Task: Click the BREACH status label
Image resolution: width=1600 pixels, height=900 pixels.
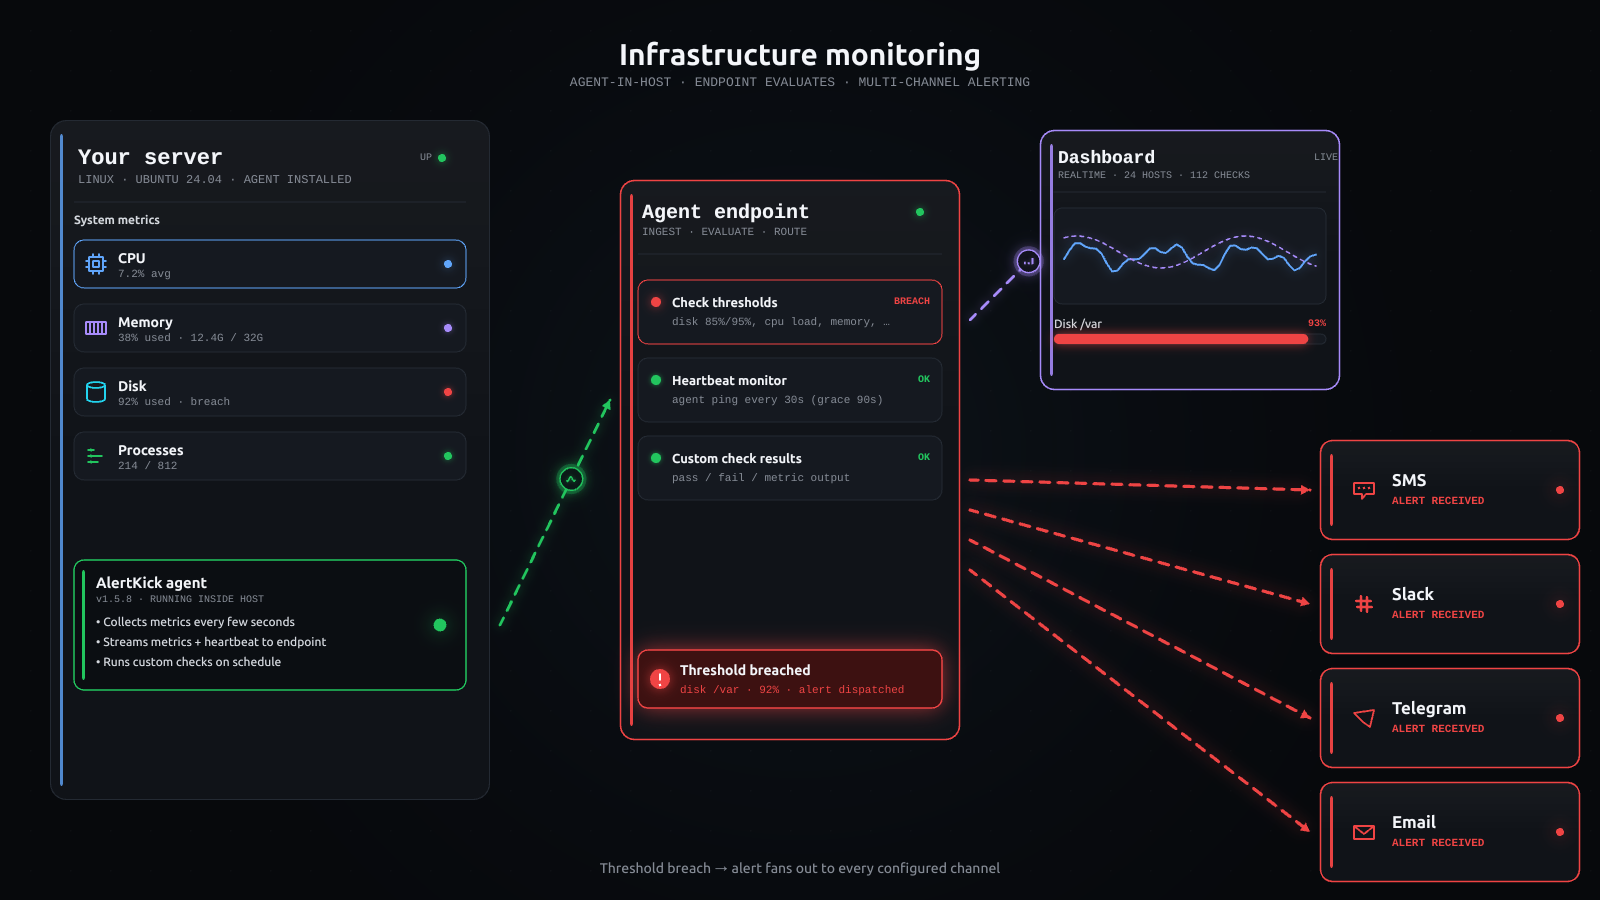Action: [x=912, y=301]
